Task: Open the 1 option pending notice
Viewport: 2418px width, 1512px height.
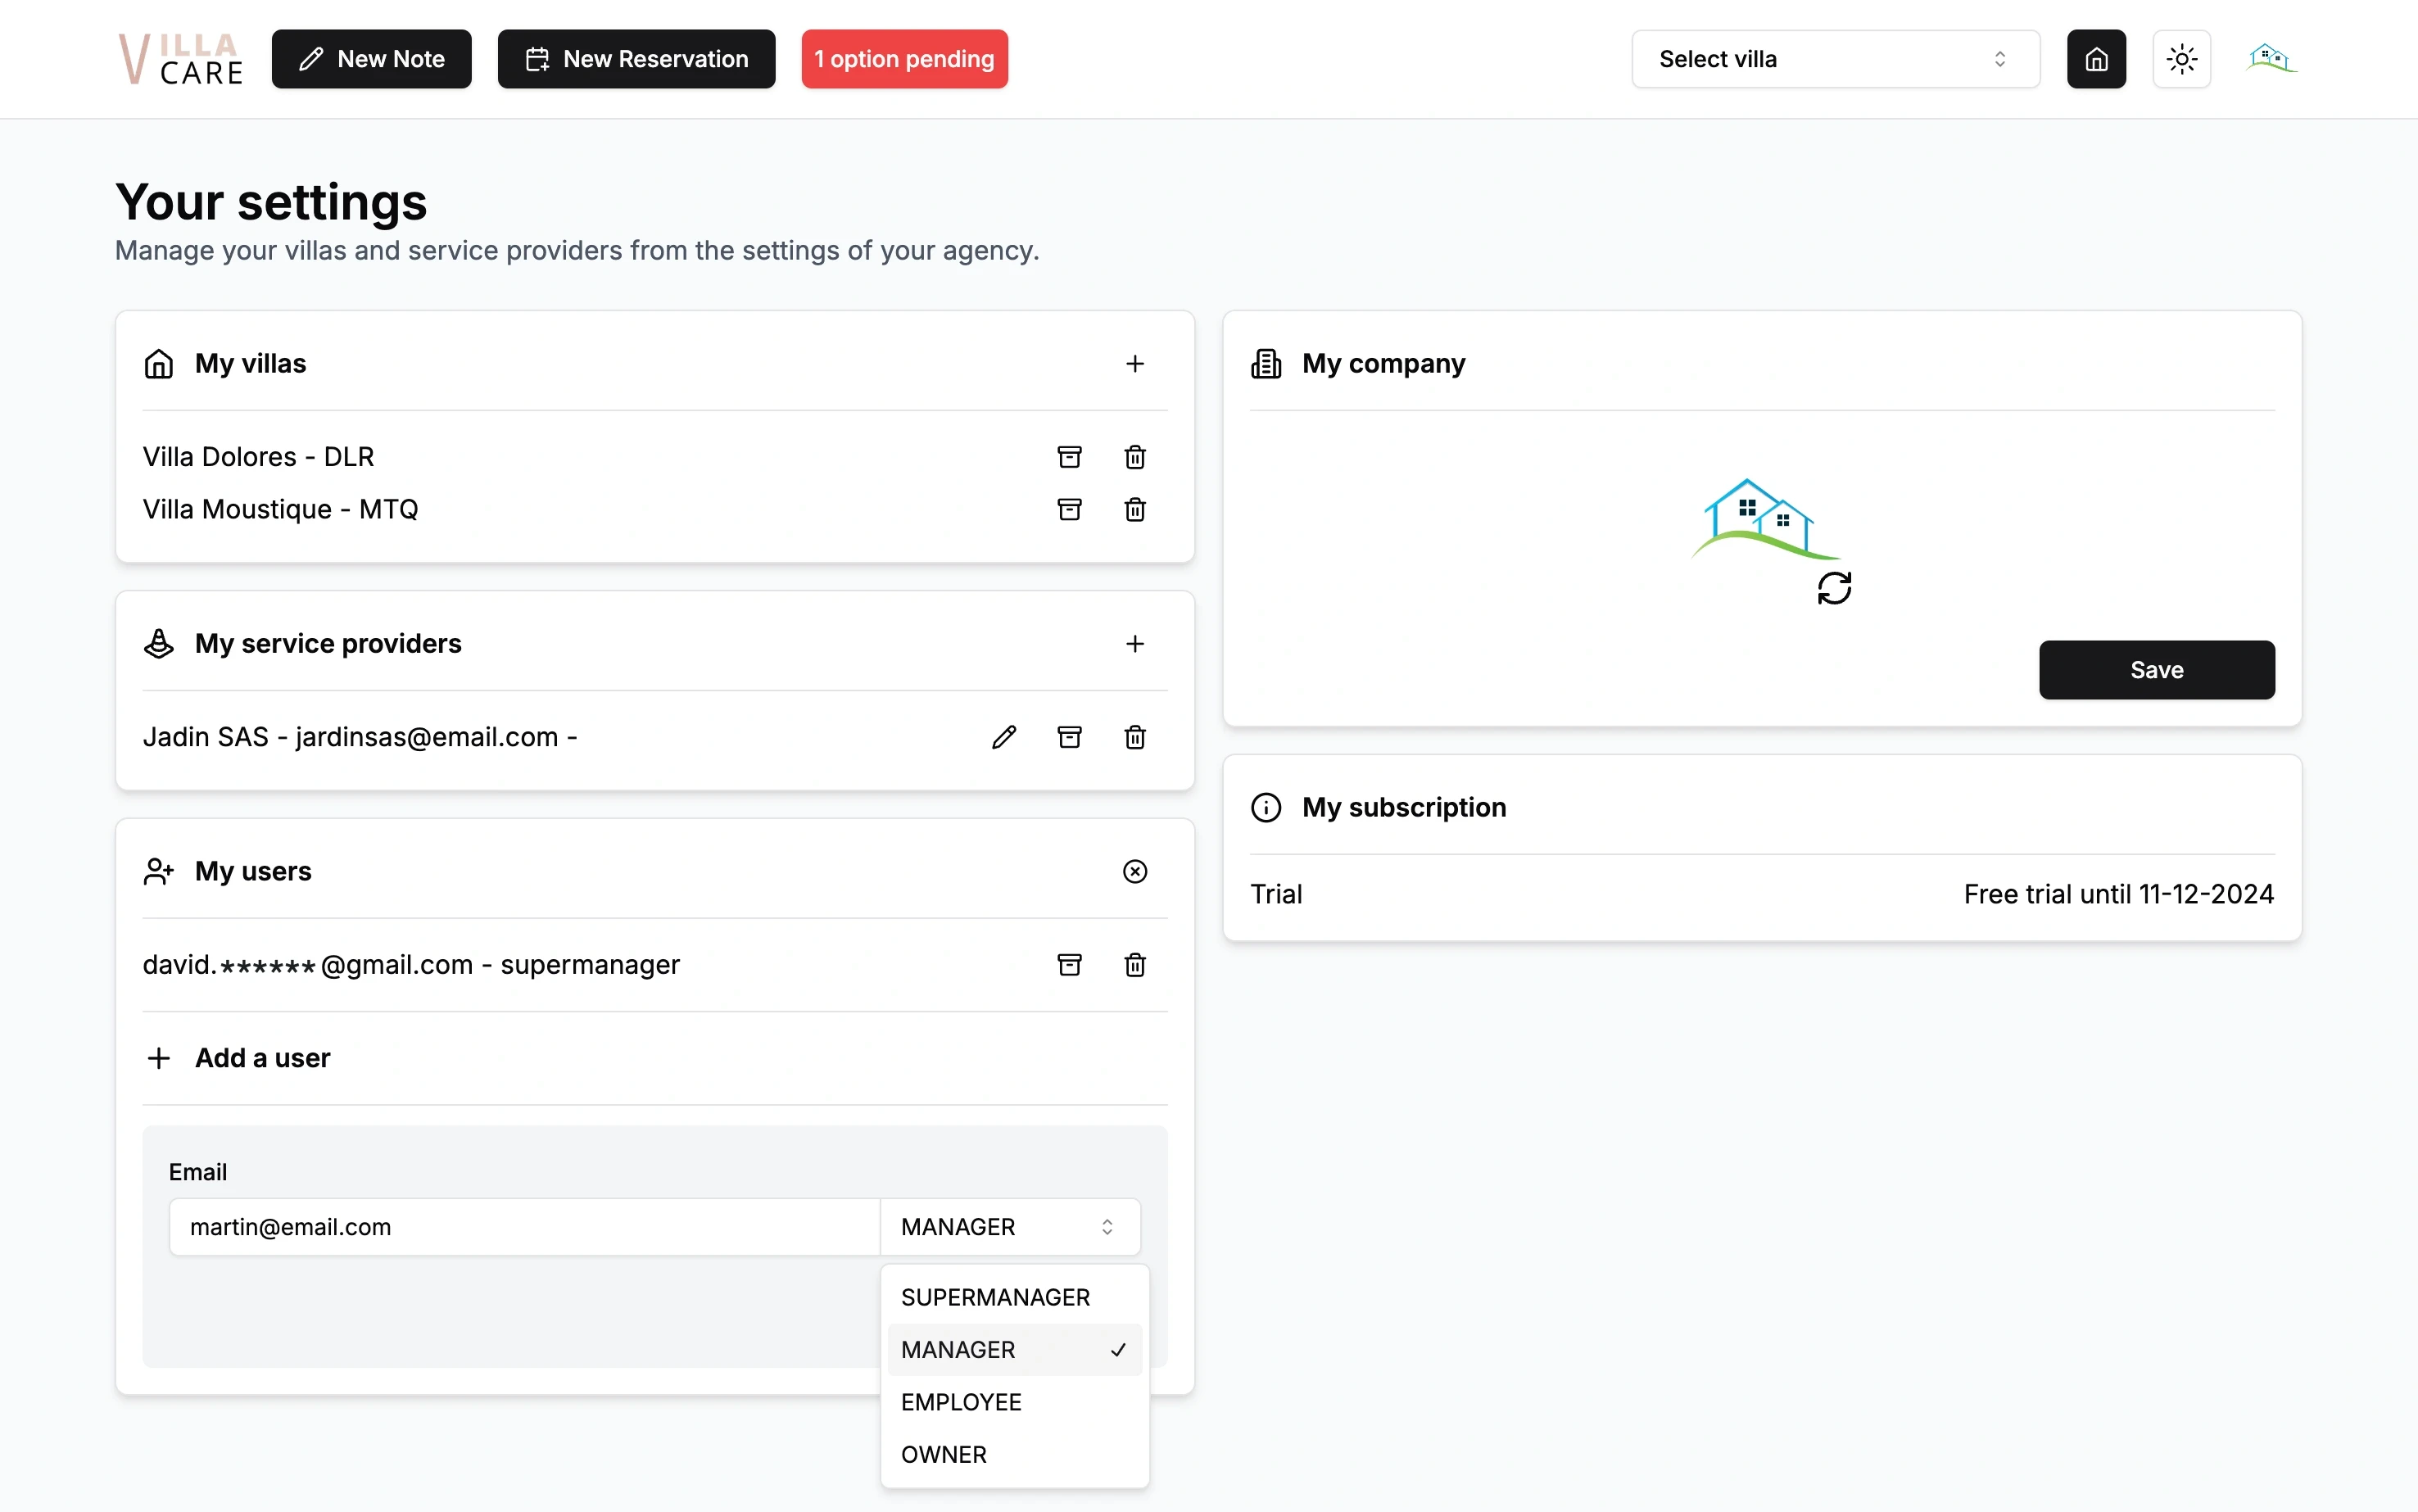Action: click(x=903, y=59)
